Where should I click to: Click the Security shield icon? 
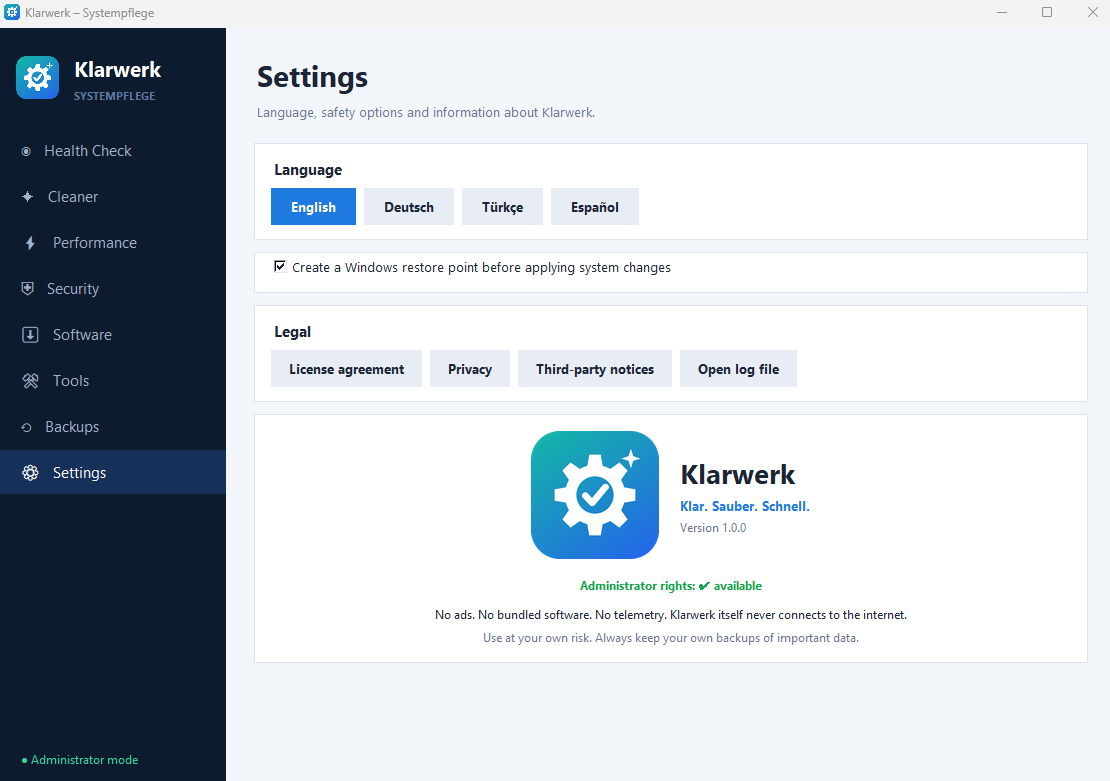pyautogui.click(x=28, y=289)
